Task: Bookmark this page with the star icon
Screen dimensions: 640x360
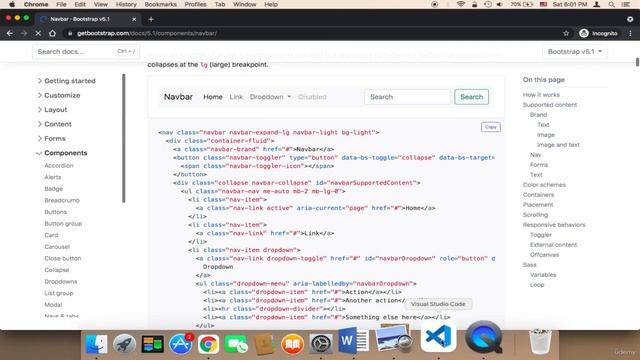Action: pyautogui.click(x=566, y=33)
